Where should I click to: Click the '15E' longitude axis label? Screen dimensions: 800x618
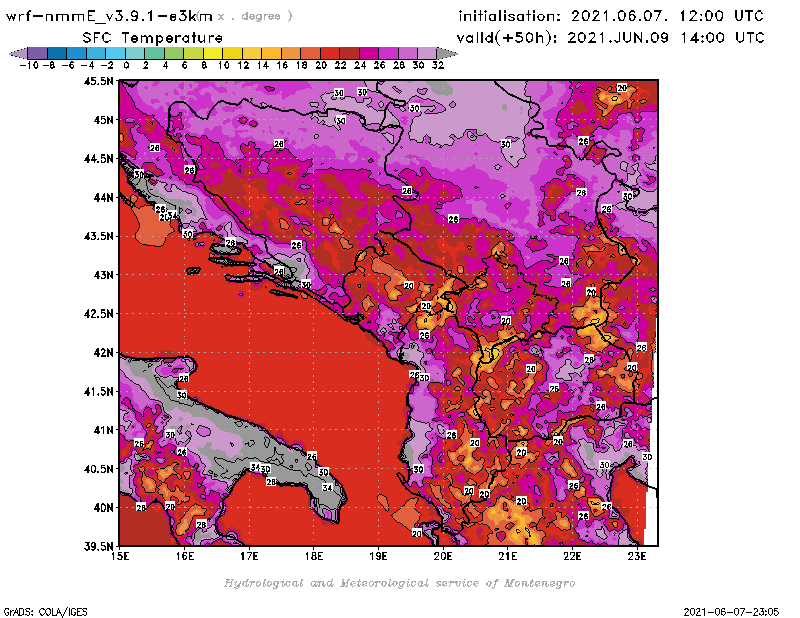tap(121, 555)
